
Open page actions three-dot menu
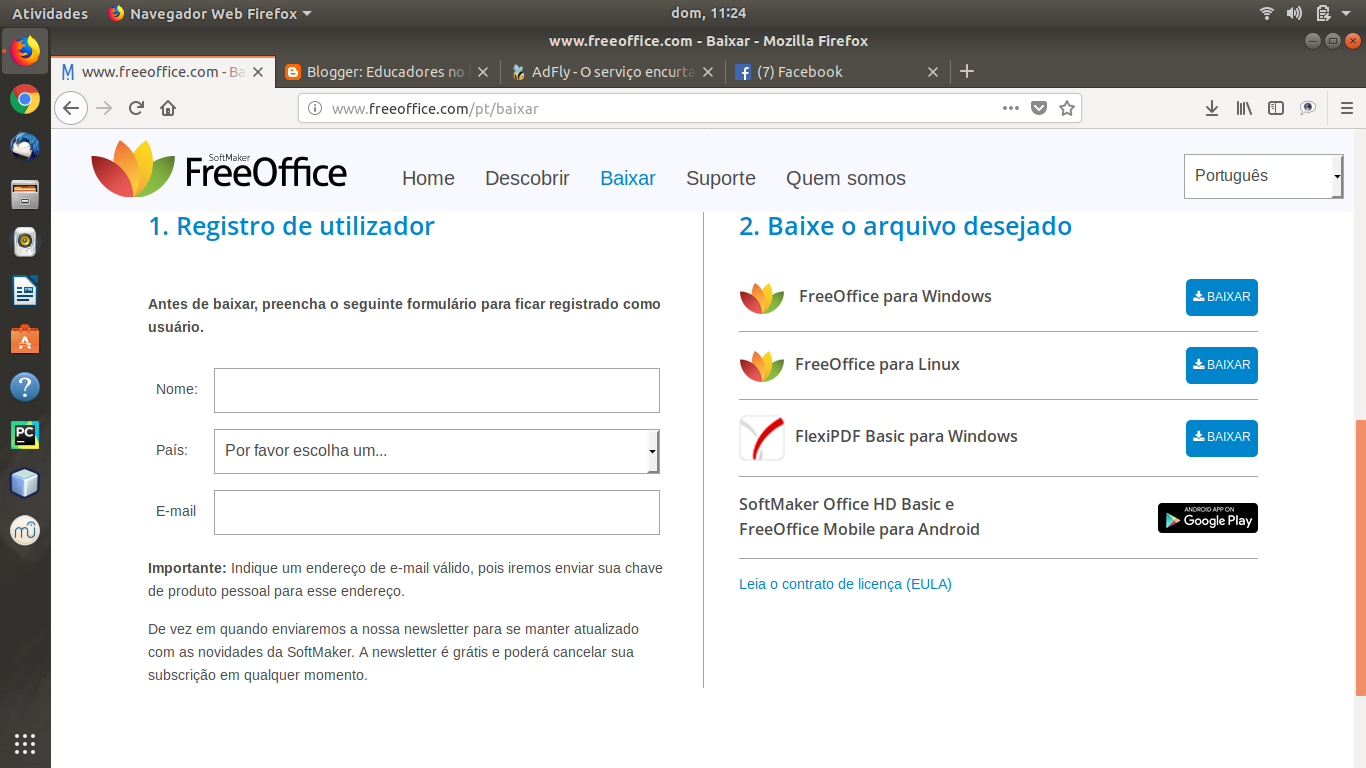point(1011,108)
